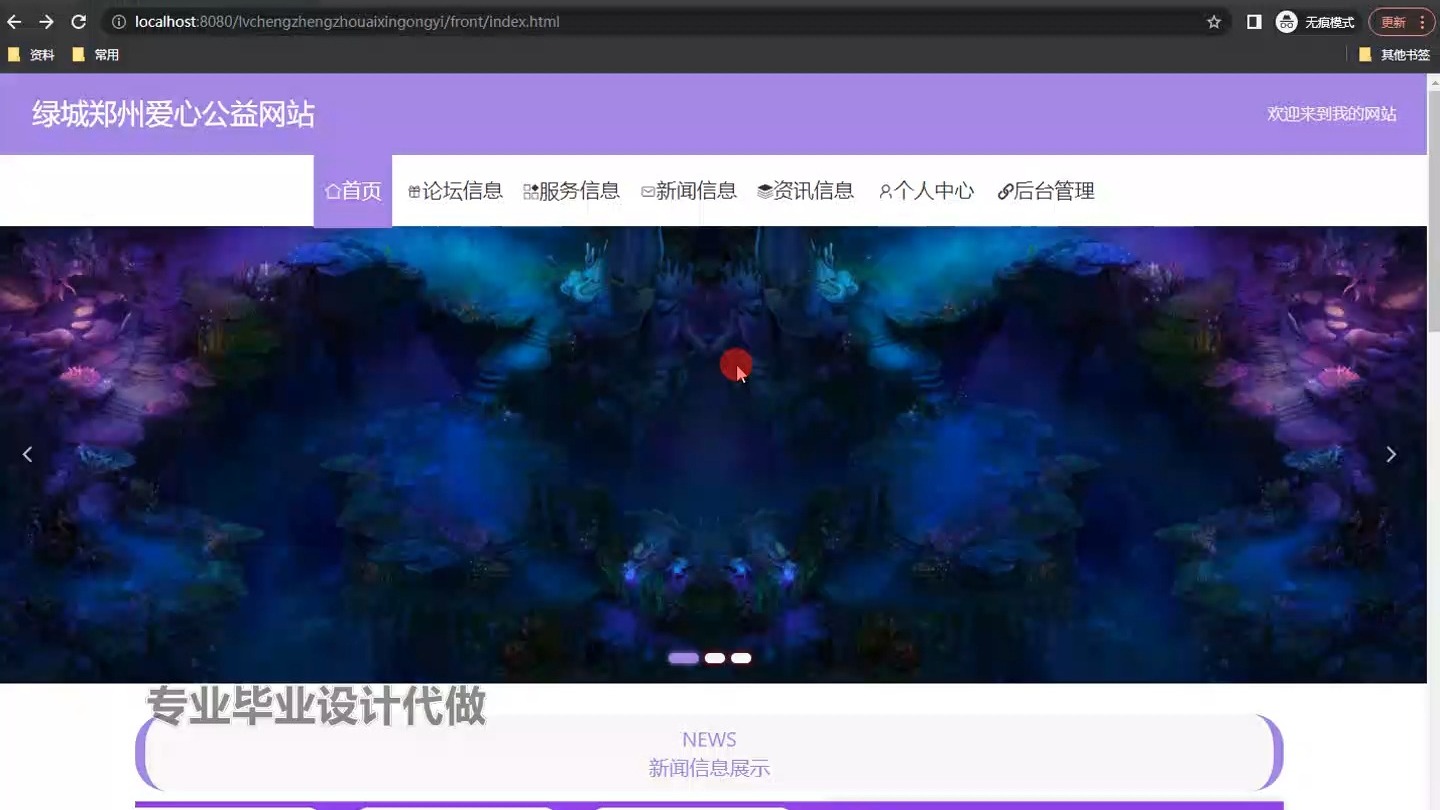Click the layers icon beside 资讯信息

point(765,192)
